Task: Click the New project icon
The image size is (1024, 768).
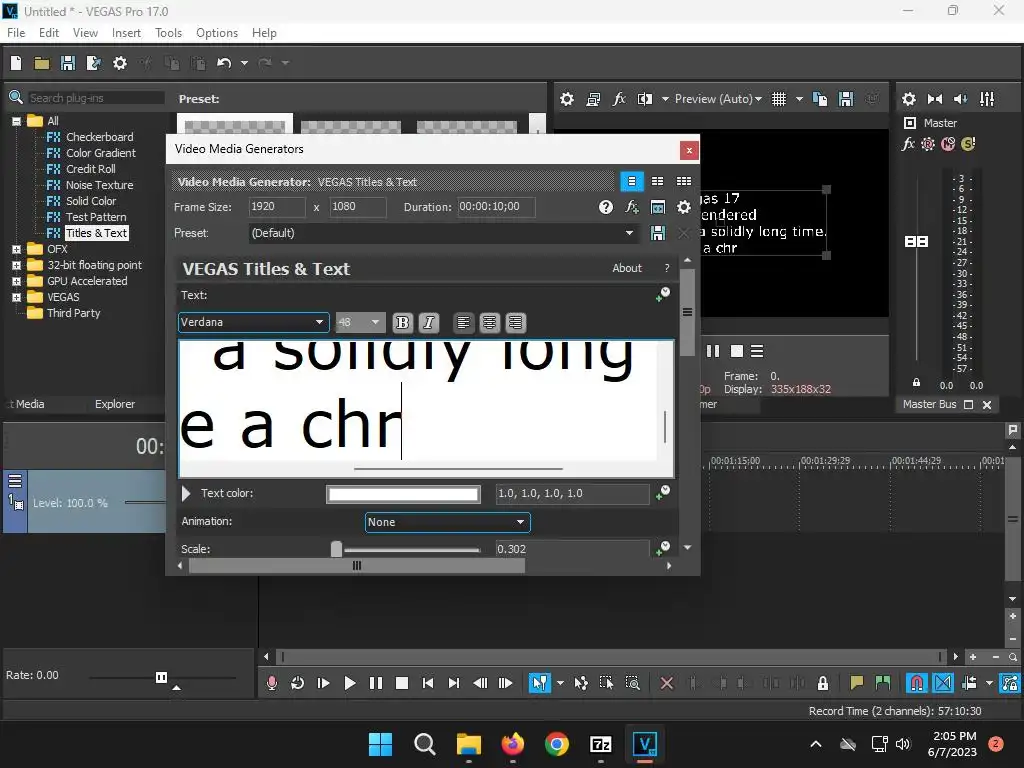Action: pyautogui.click(x=16, y=63)
